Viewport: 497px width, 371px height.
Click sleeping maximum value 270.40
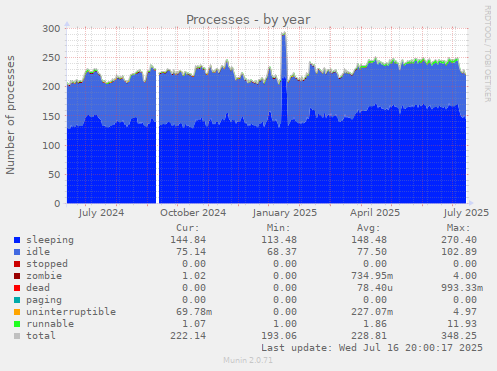coord(459,240)
